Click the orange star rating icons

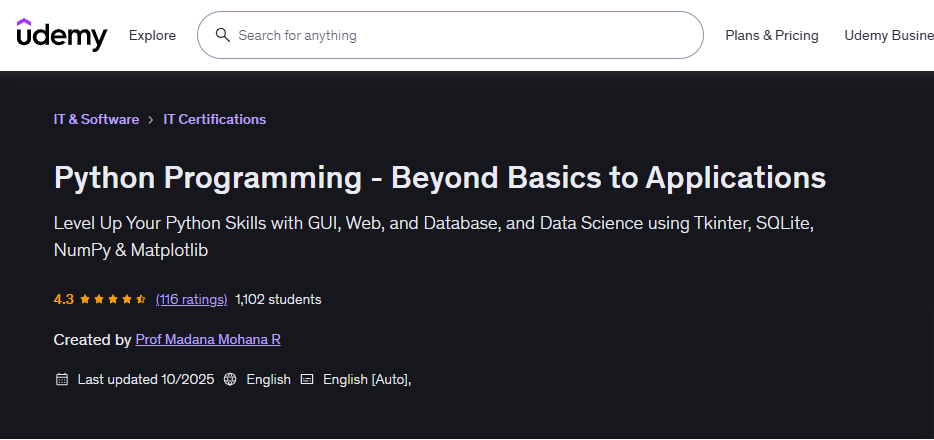point(113,299)
